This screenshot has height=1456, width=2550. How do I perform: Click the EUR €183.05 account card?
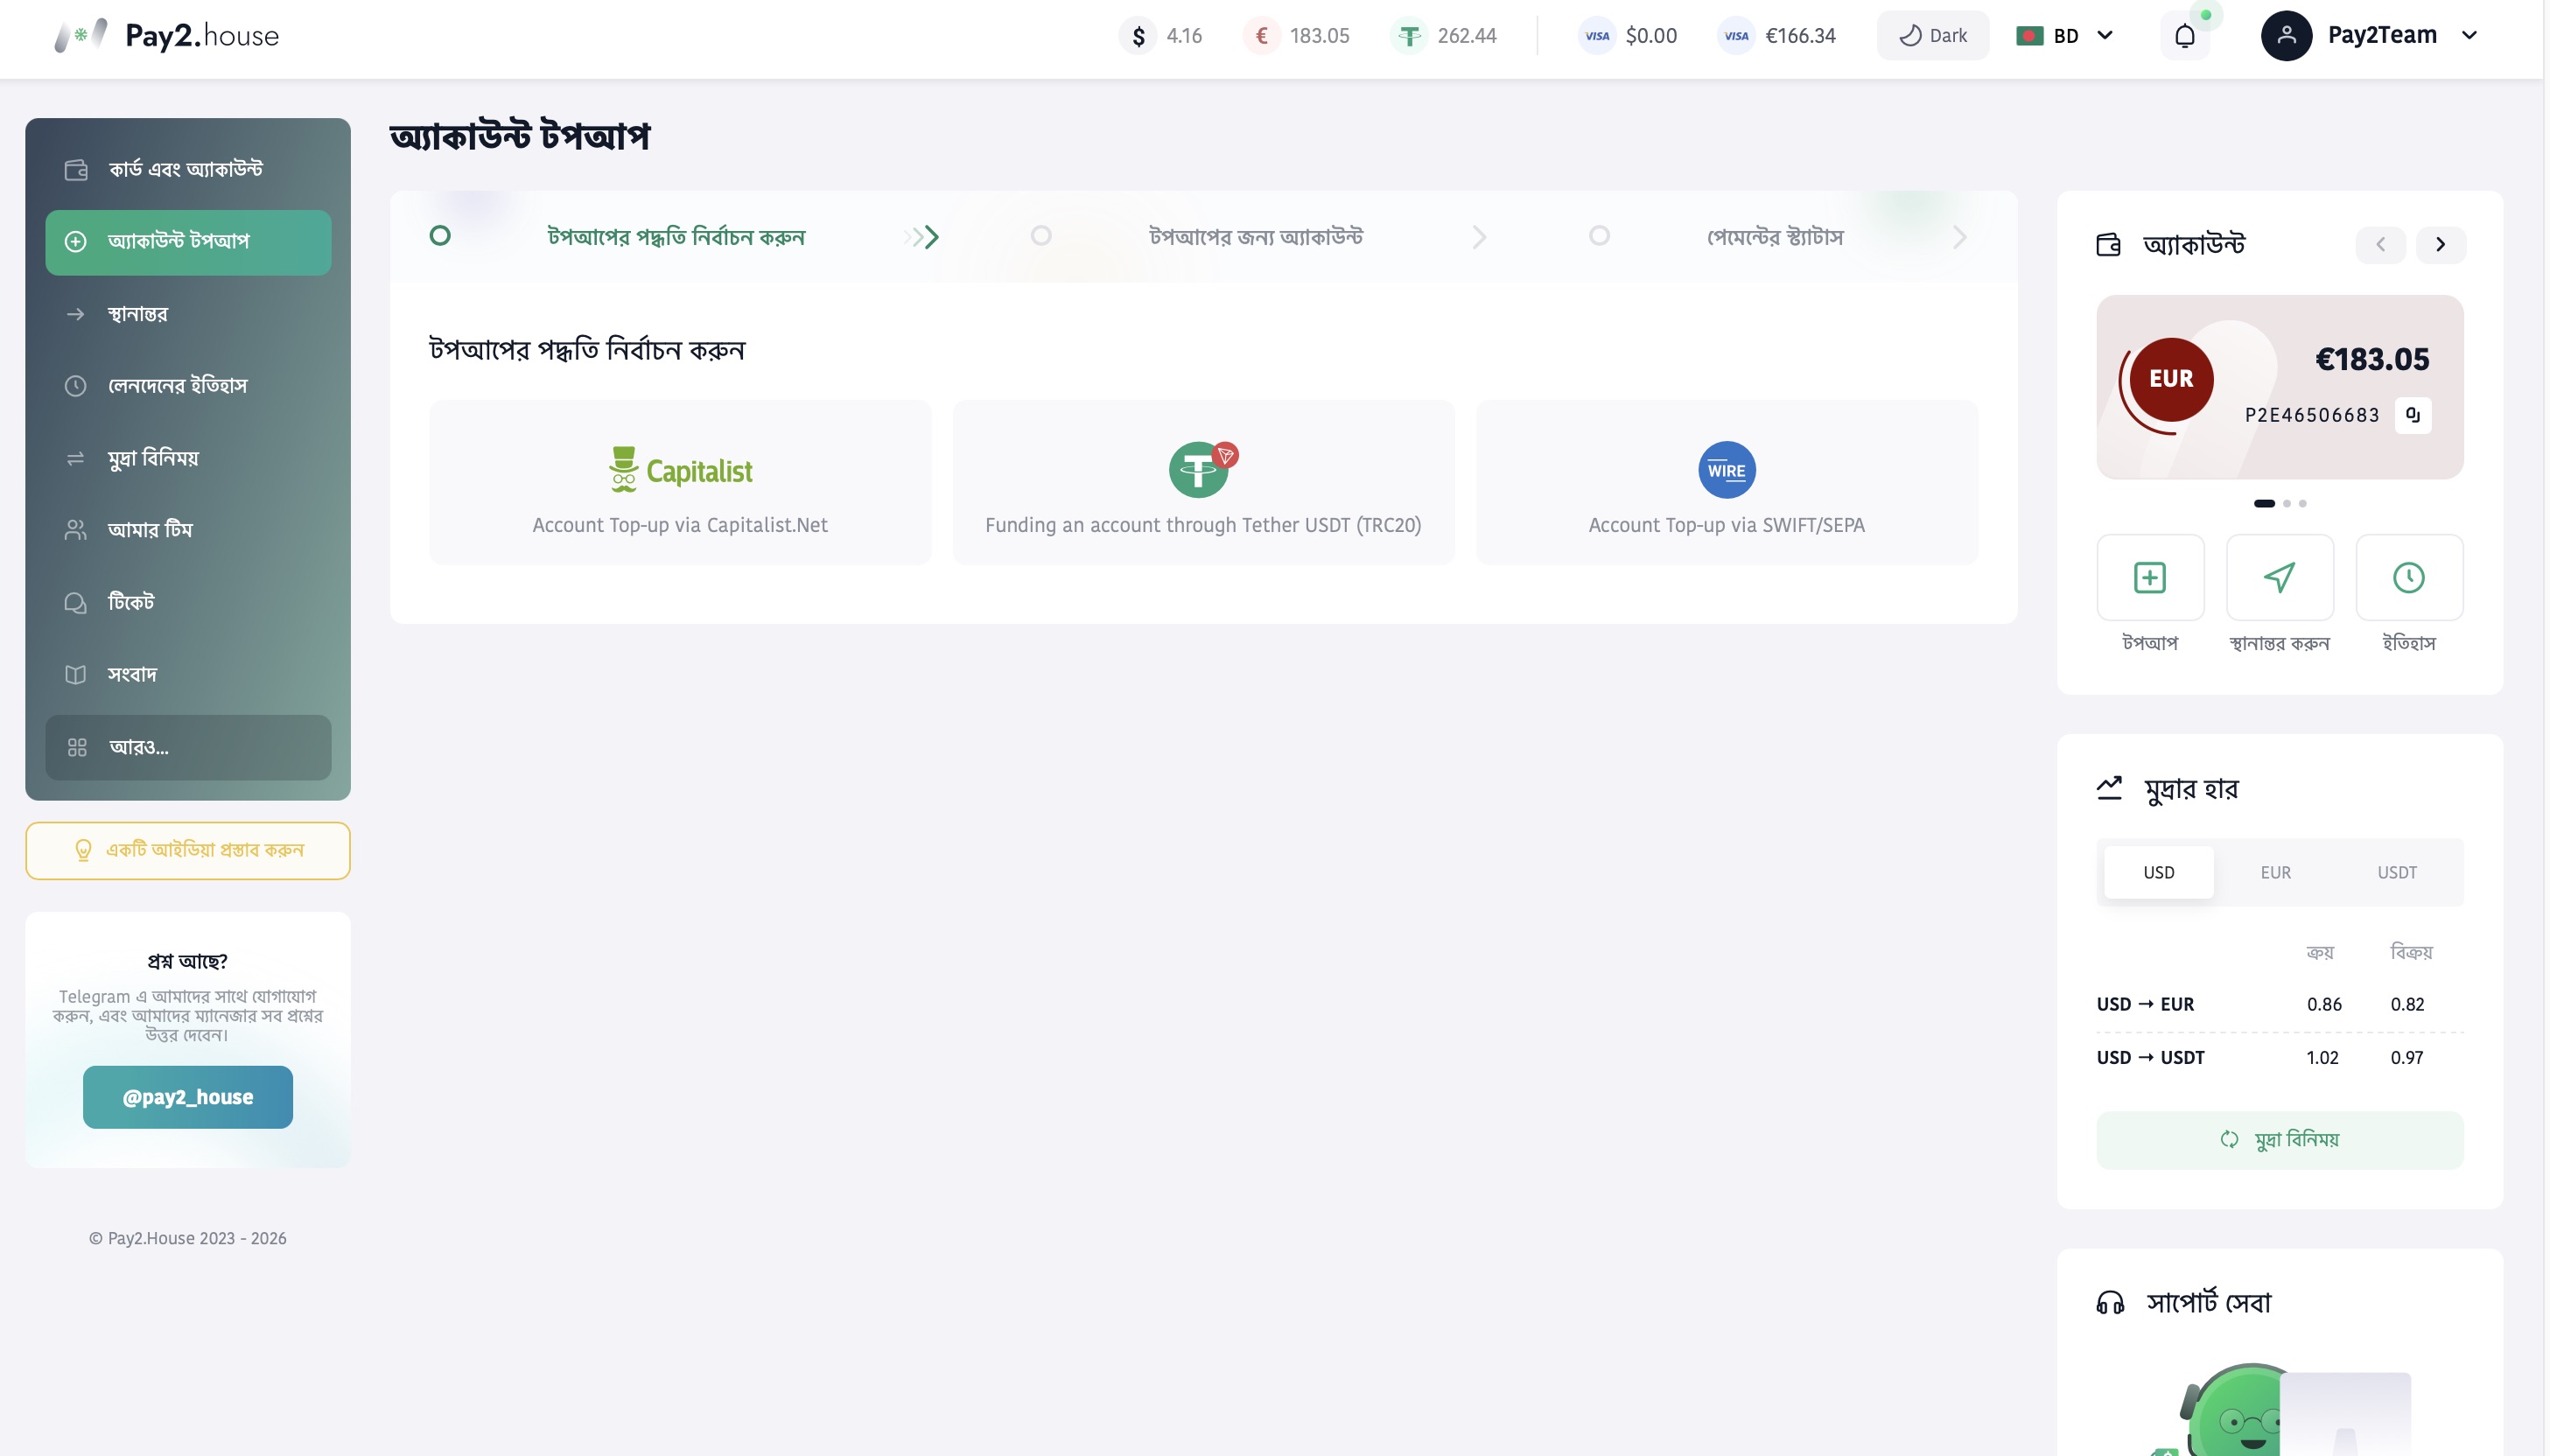(2279, 387)
